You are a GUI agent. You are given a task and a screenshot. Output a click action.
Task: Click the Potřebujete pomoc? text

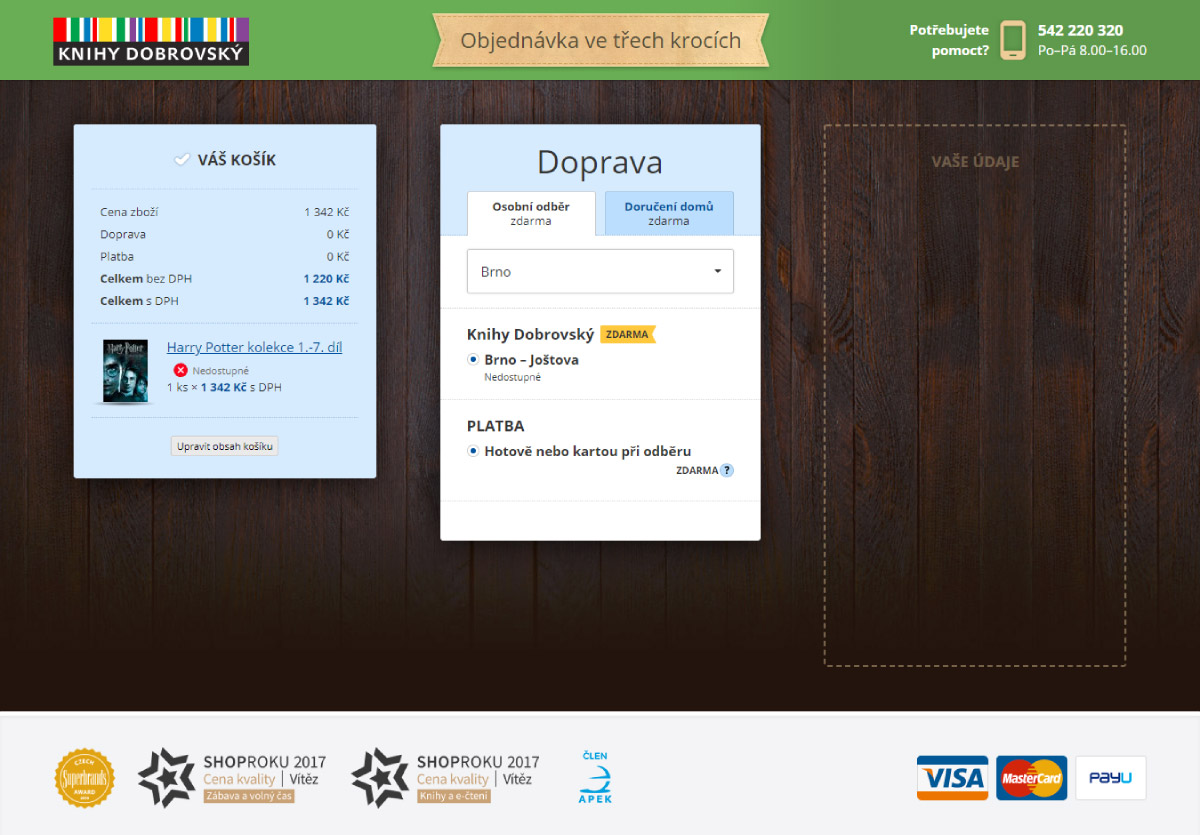point(949,40)
